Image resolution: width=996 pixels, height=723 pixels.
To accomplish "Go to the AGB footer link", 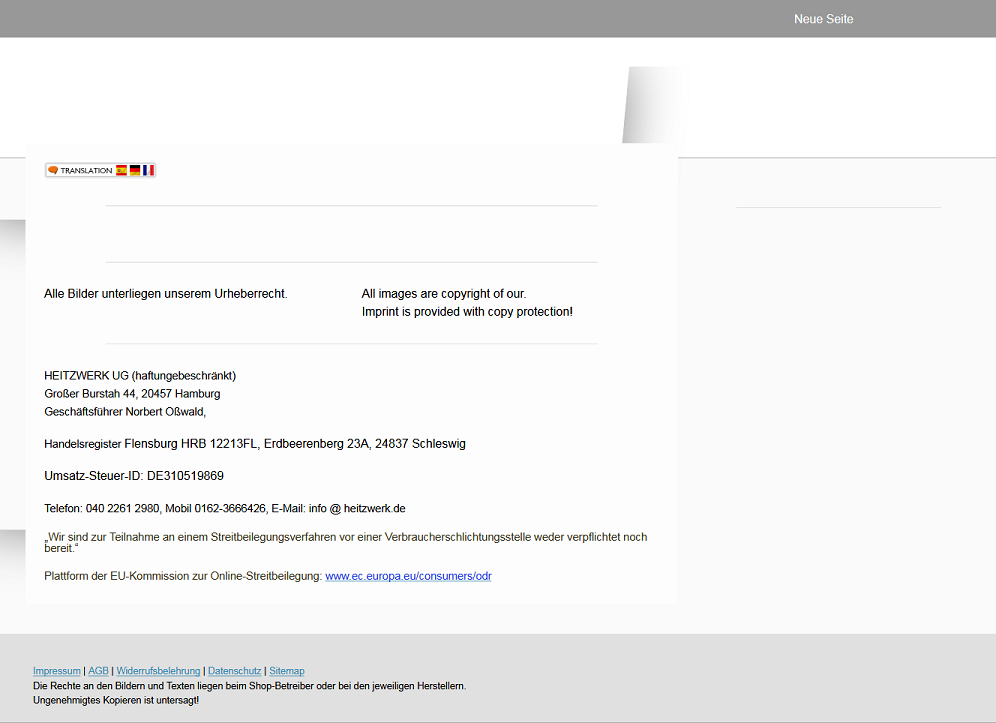I will point(98,671).
